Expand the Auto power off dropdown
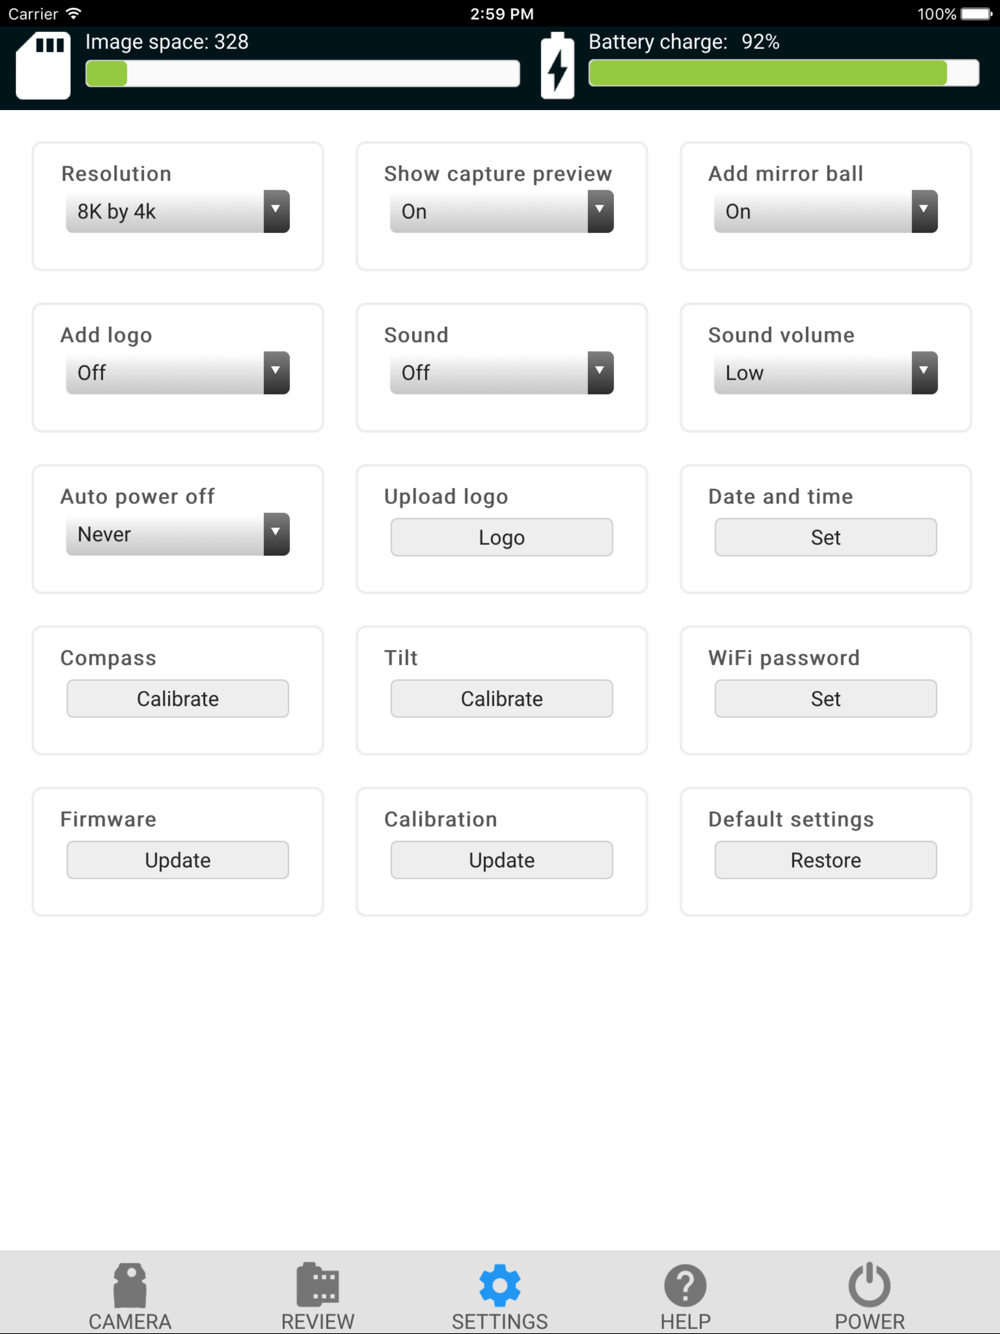Screen dimensions: 1000x1334 pos(178,534)
